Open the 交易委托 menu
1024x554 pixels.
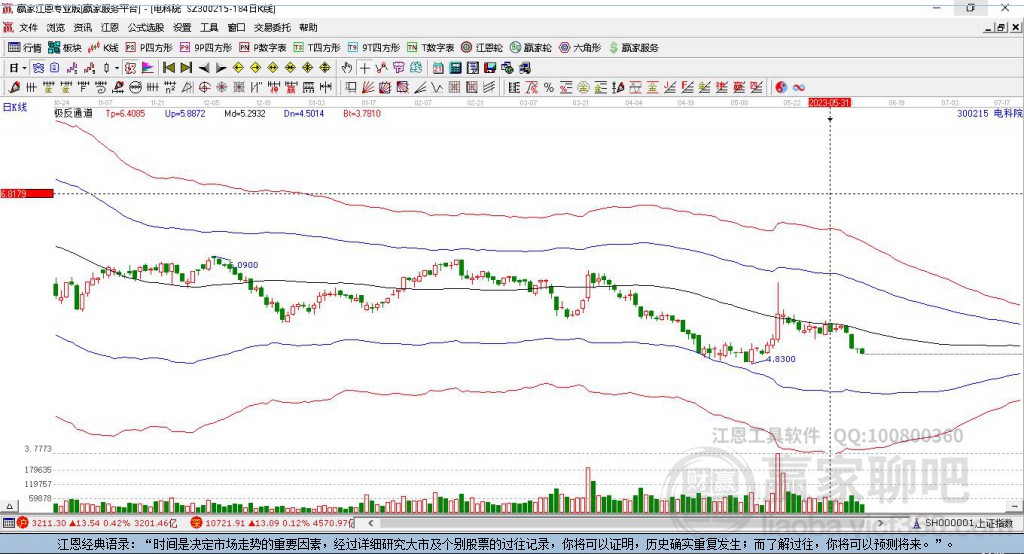272,27
